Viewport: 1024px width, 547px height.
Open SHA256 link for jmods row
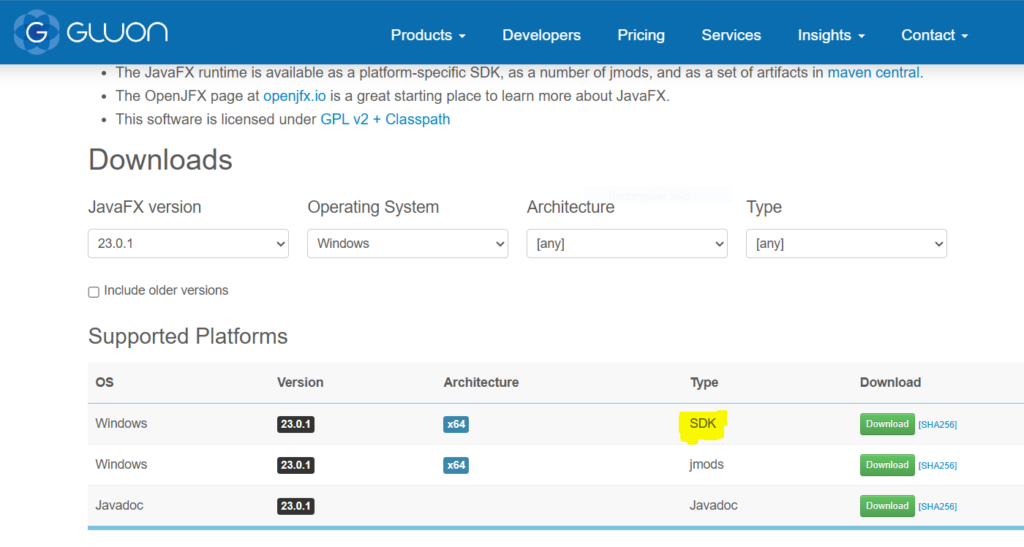click(937, 465)
